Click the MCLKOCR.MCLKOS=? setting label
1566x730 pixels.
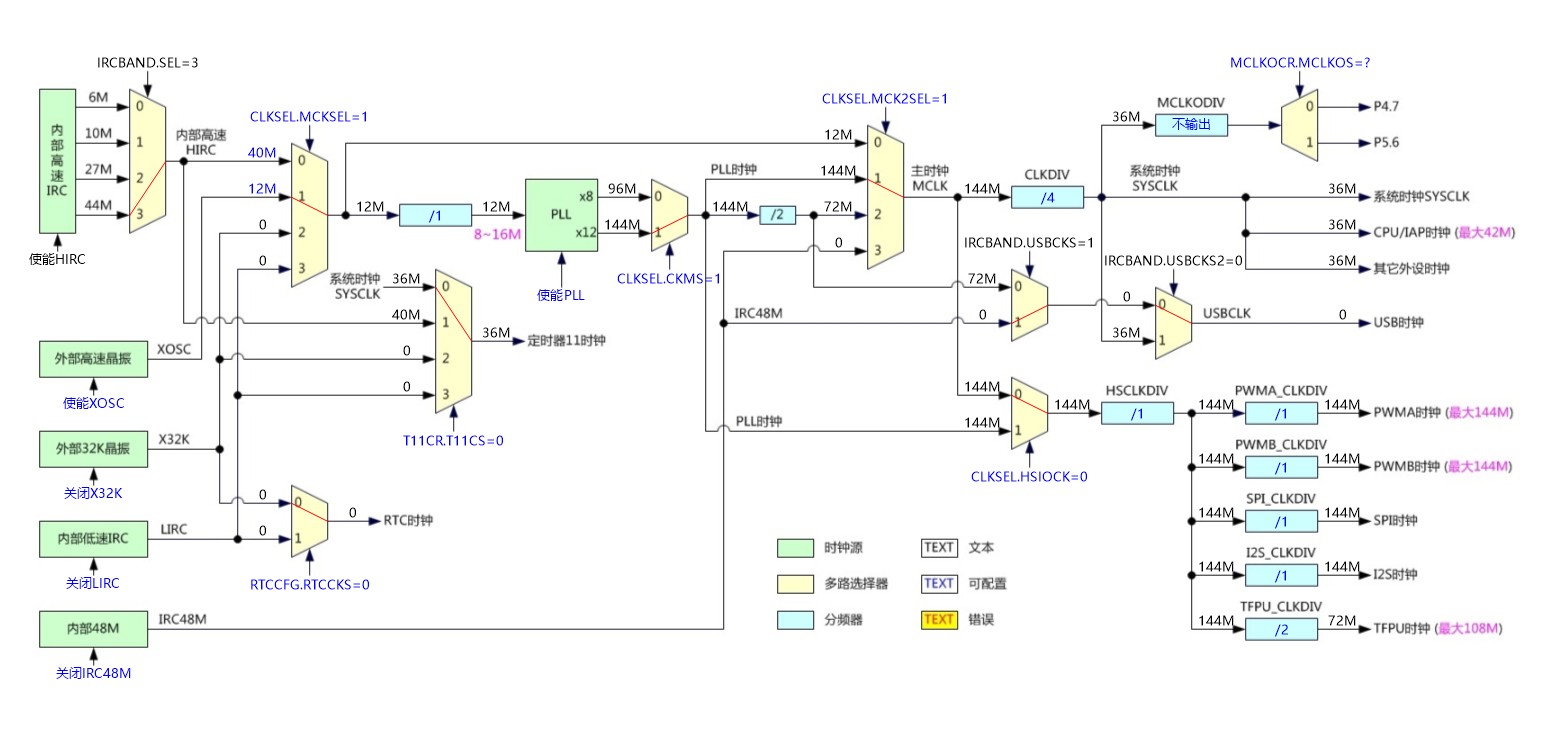click(1299, 63)
